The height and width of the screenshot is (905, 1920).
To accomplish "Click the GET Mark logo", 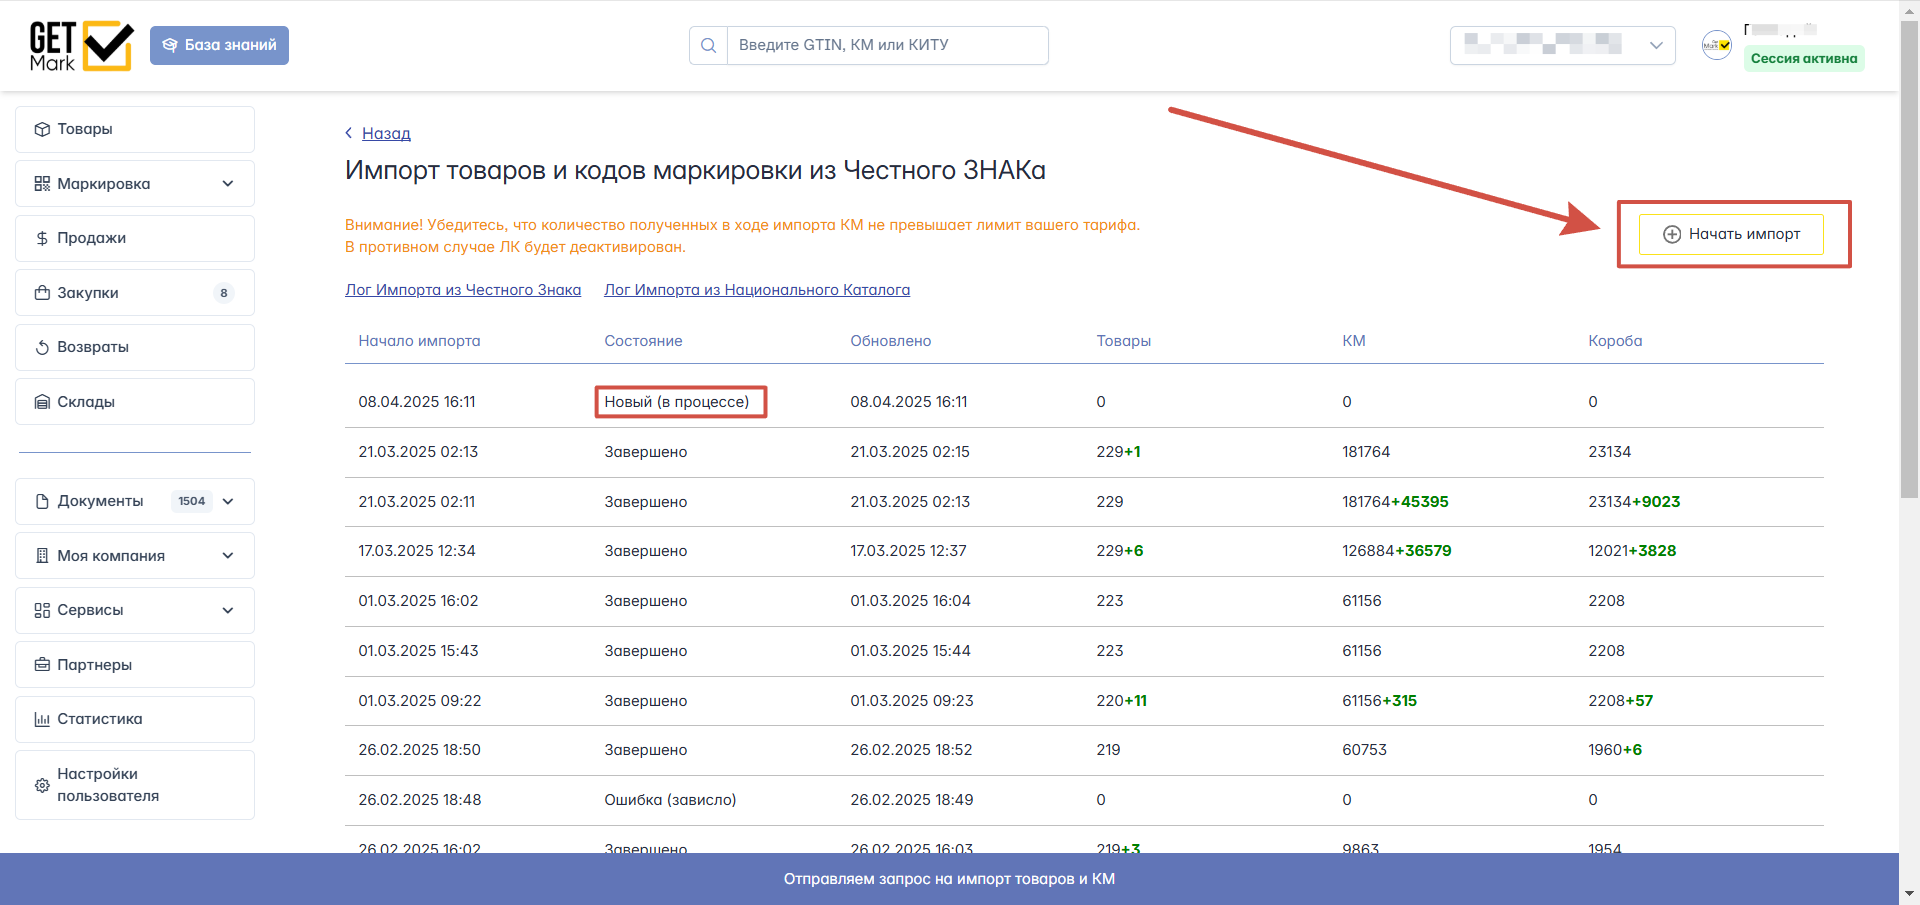I will click(81, 46).
